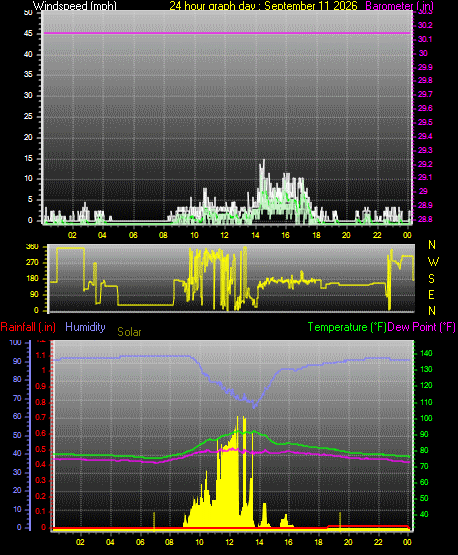Select the Humidity legend label
The width and height of the screenshot is (458, 555).
pos(85,327)
